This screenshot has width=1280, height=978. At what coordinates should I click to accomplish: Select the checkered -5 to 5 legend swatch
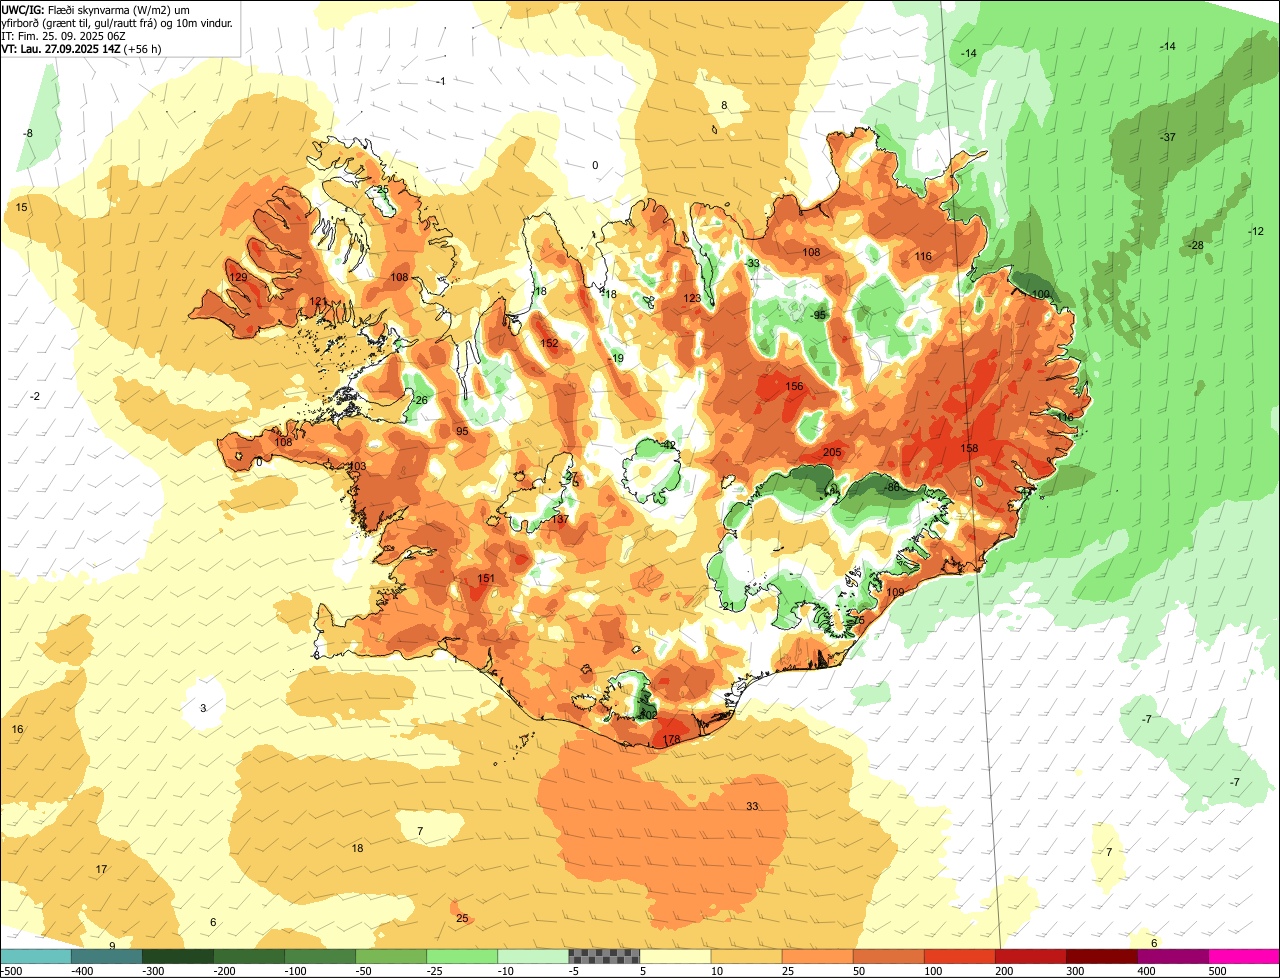pos(604,956)
